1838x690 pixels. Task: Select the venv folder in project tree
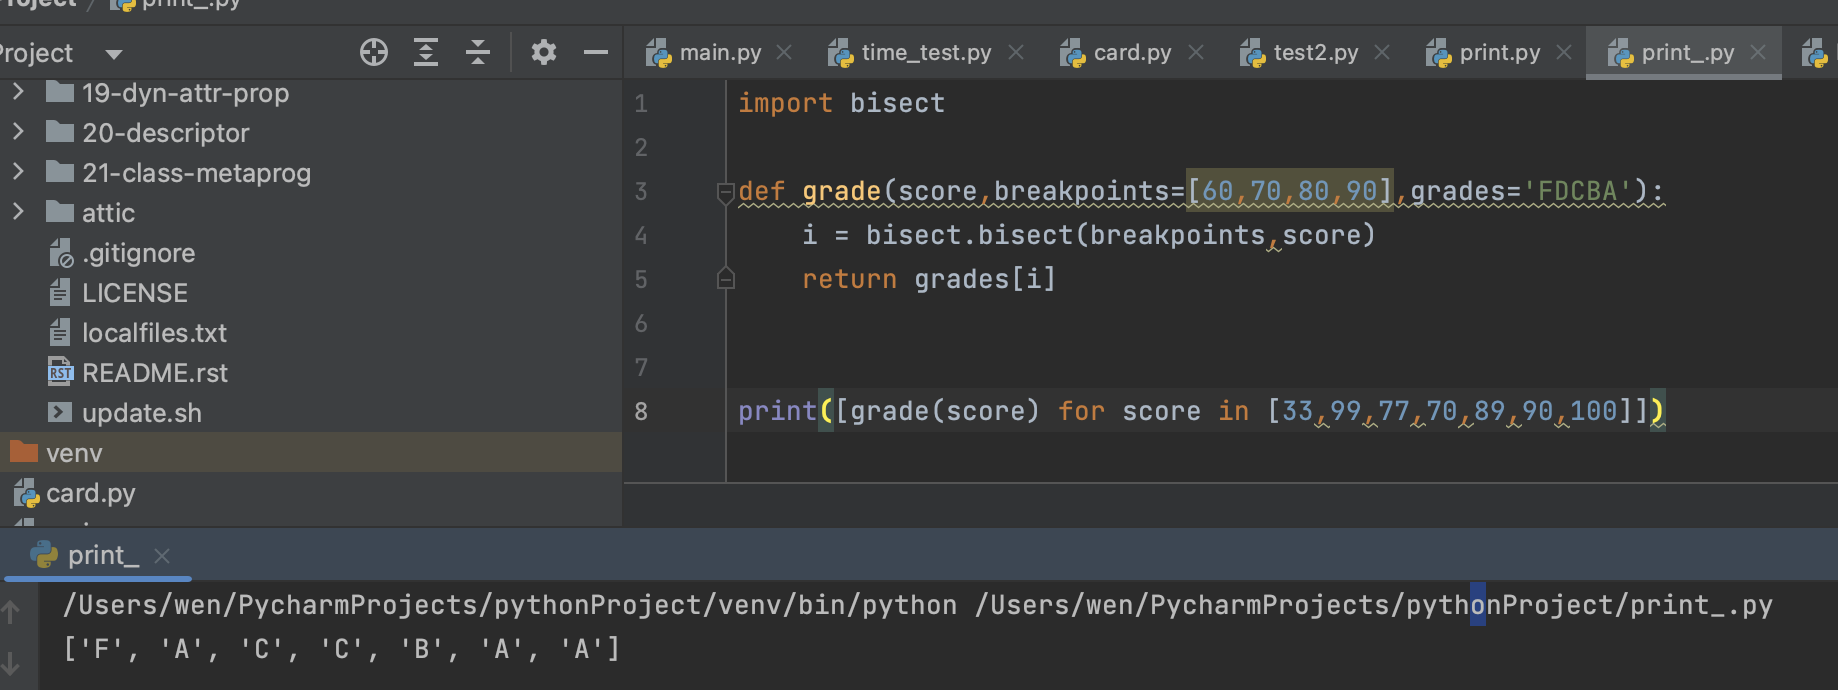74,453
